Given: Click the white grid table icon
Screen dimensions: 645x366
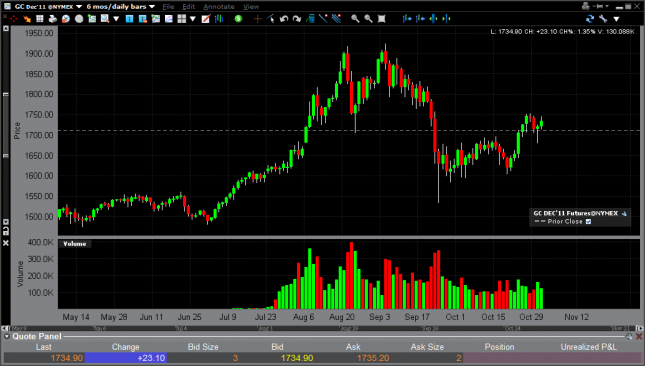Looking at the screenshot, I should [39, 19].
